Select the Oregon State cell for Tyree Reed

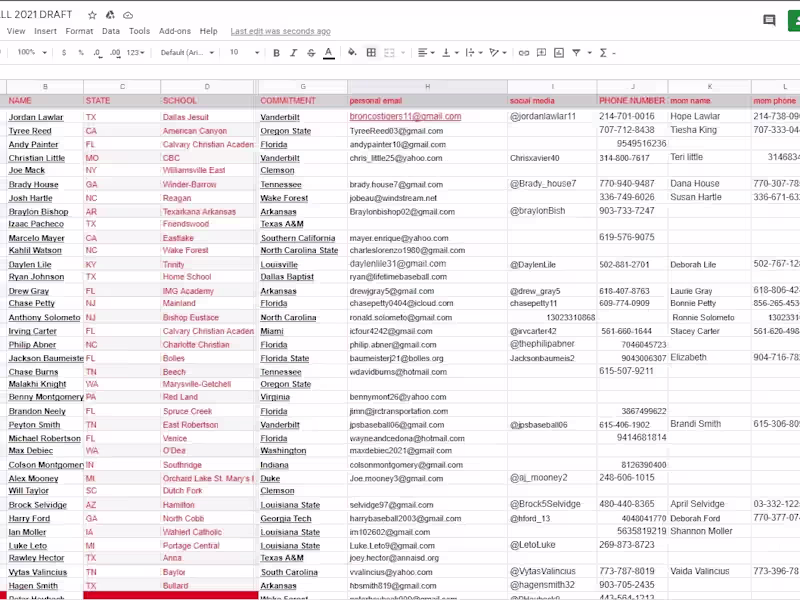(303, 131)
